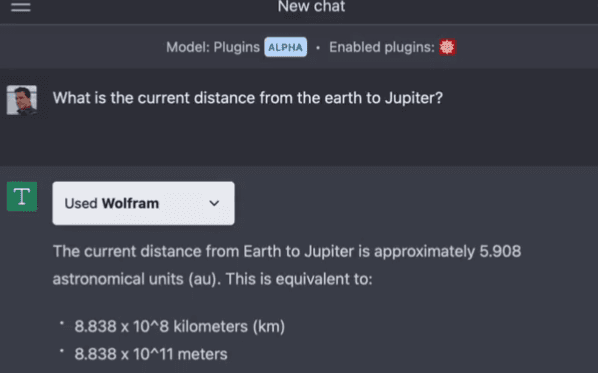Click the ALPHA badge label
598x373 pixels.
(286, 47)
